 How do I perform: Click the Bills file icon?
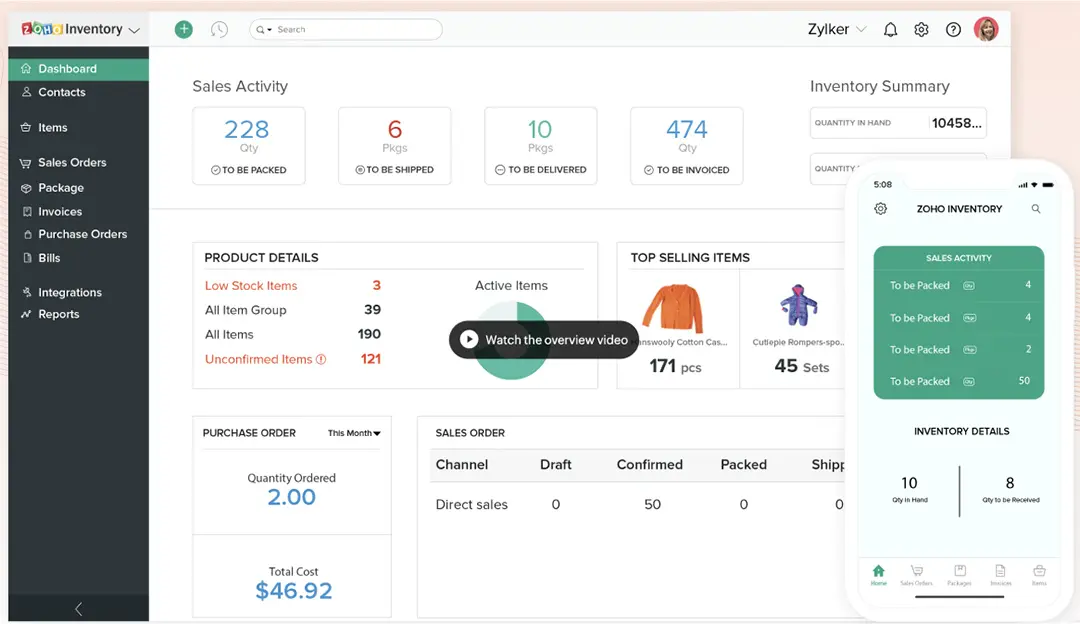tap(27, 258)
